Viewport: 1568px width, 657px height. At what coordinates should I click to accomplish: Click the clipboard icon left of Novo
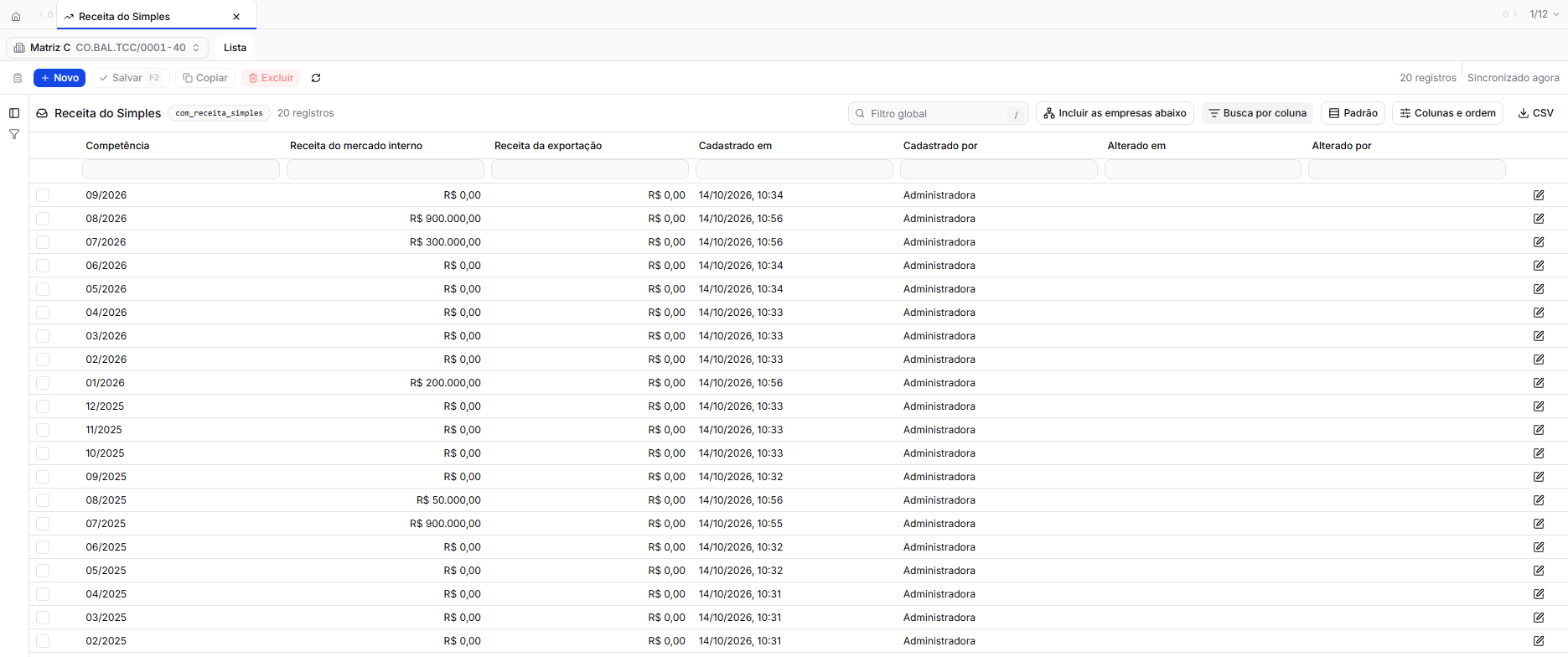(x=17, y=78)
